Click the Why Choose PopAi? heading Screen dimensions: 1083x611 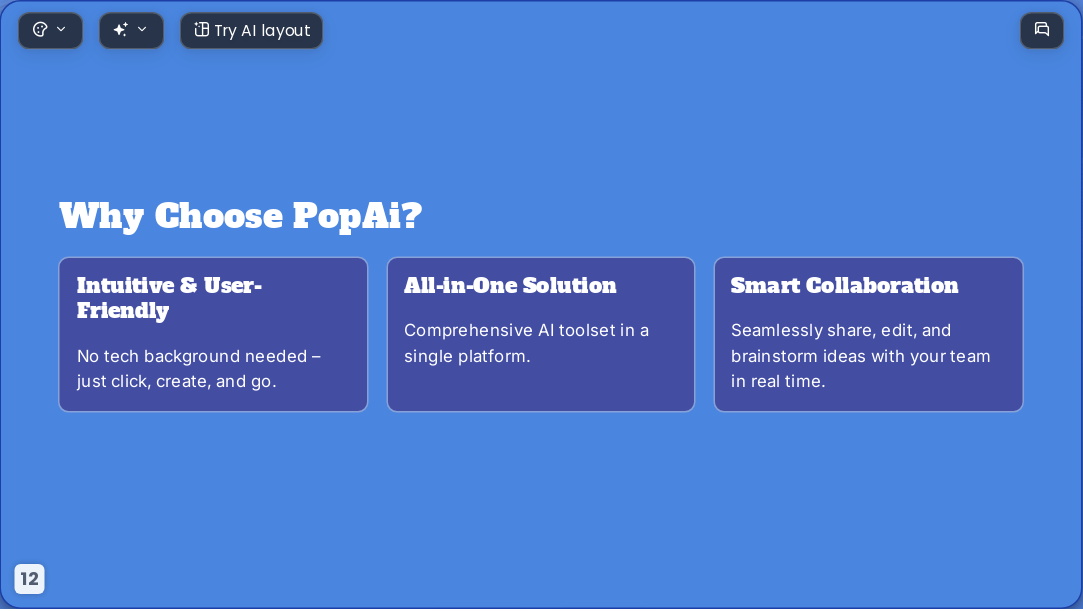click(x=240, y=216)
